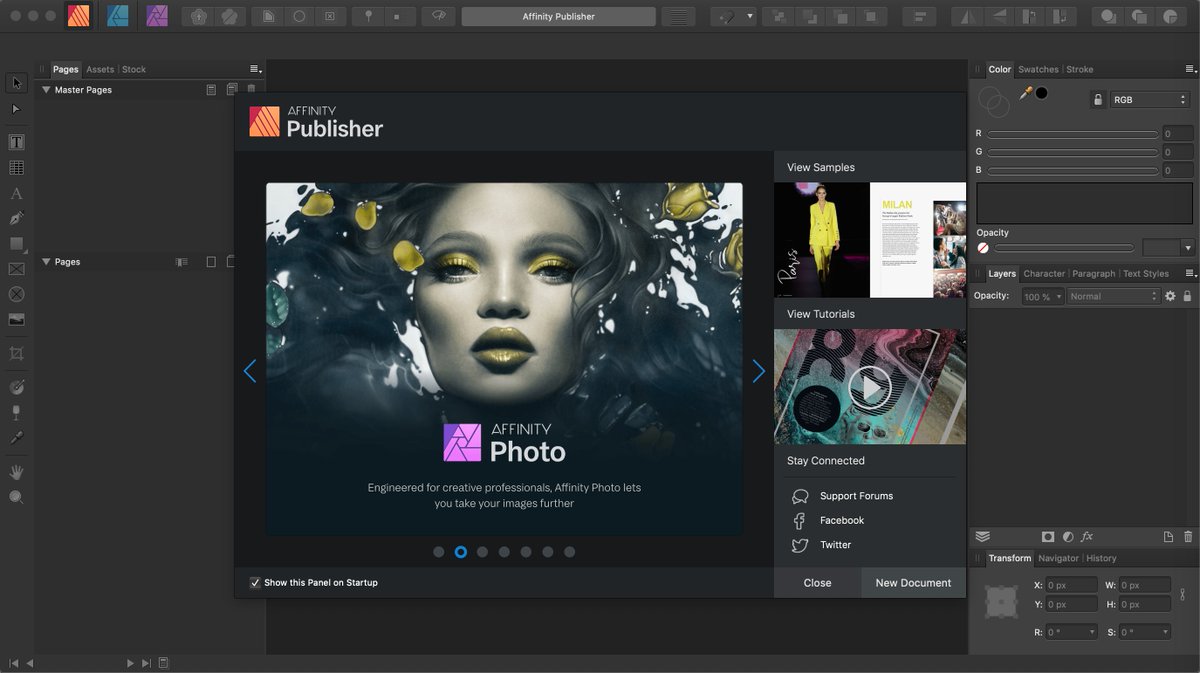Viewport: 1200px width, 673px height.
Task: Switch to the Swatches tab
Action: [1038, 69]
